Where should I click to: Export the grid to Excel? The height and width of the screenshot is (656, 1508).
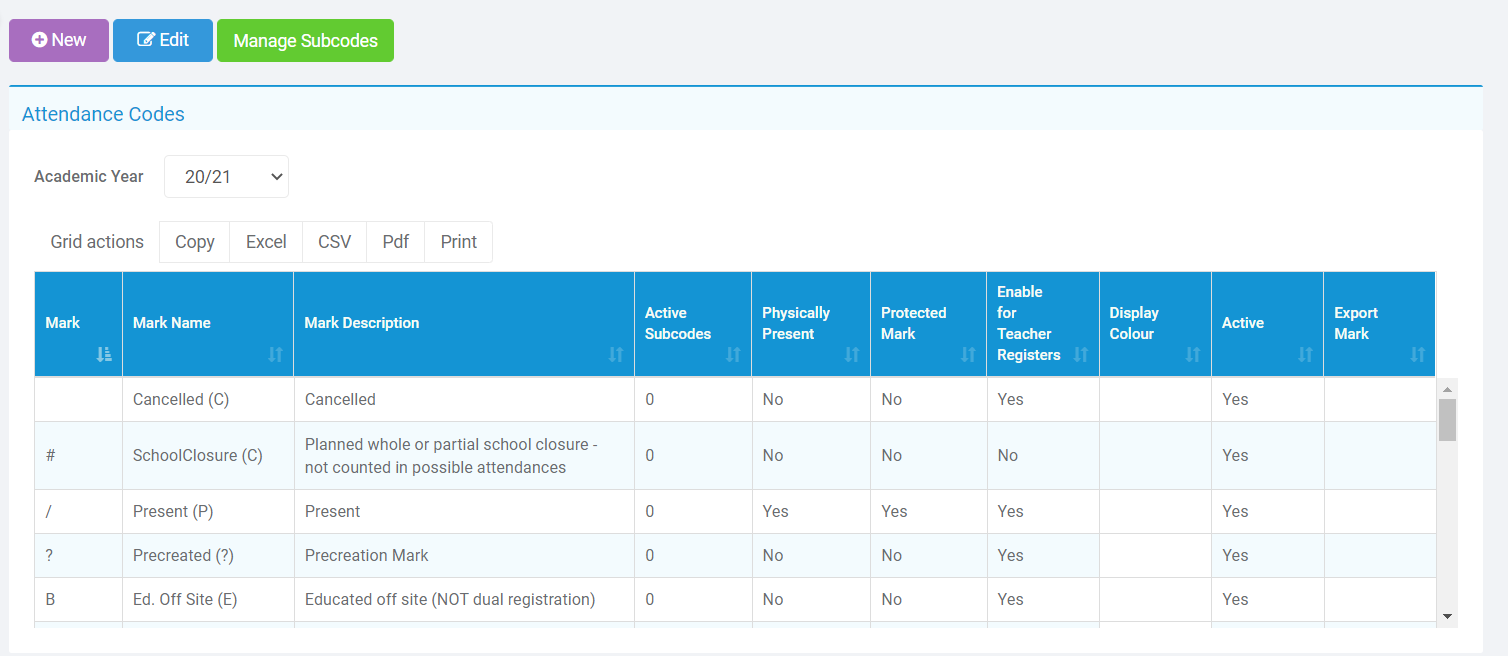tap(266, 242)
